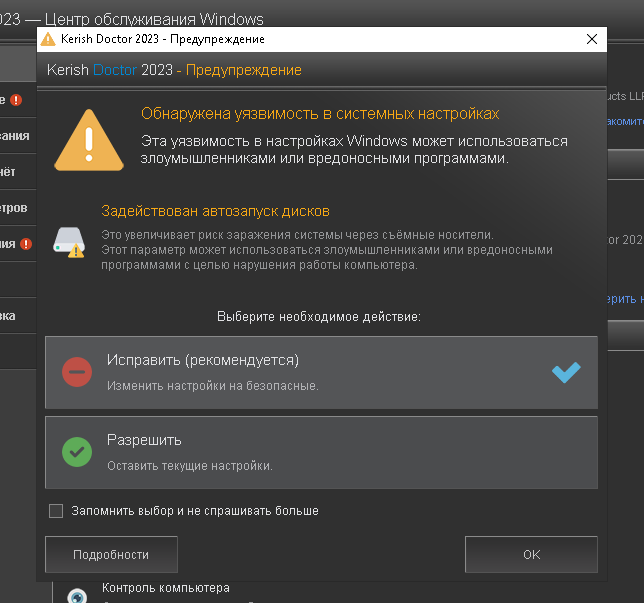
Task: Click the 'Kerish Doctor 2023 - Предупреждение' header
Action: [x=174, y=70]
